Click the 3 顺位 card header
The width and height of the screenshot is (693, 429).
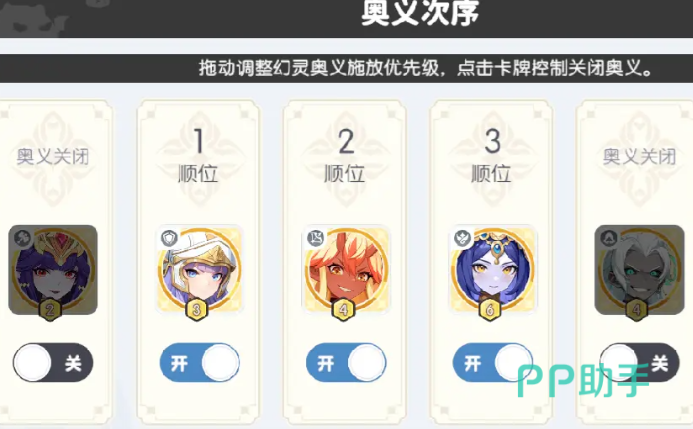(491, 156)
